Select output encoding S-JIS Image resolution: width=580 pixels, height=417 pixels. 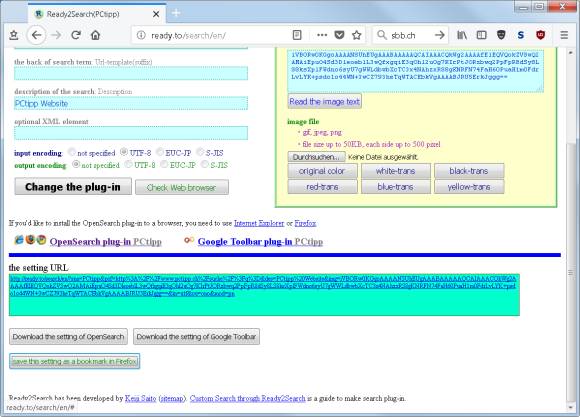pos(205,164)
